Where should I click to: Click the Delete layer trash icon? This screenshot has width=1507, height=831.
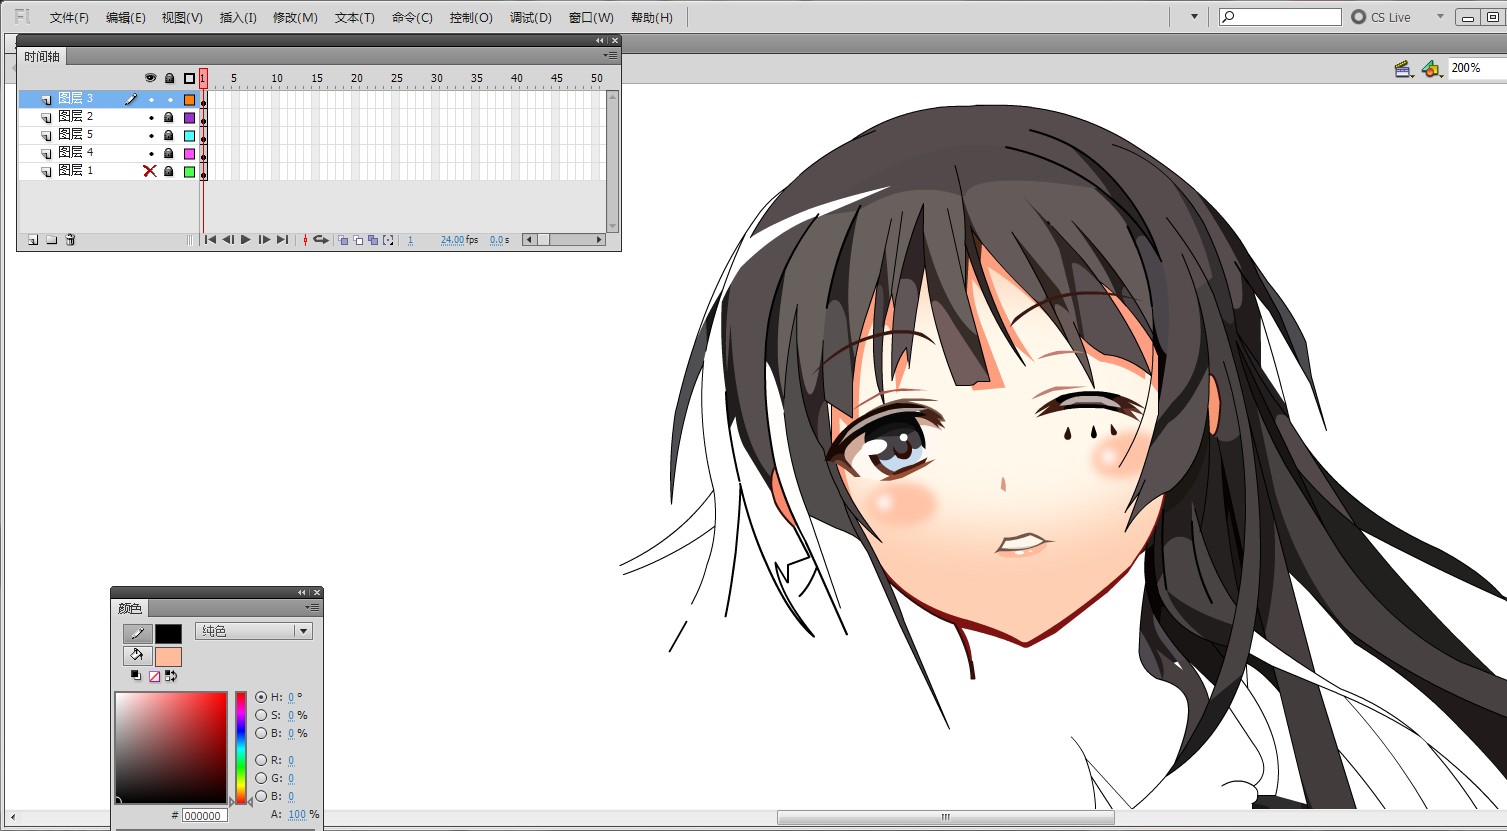pyautogui.click(x=70, y=240)
